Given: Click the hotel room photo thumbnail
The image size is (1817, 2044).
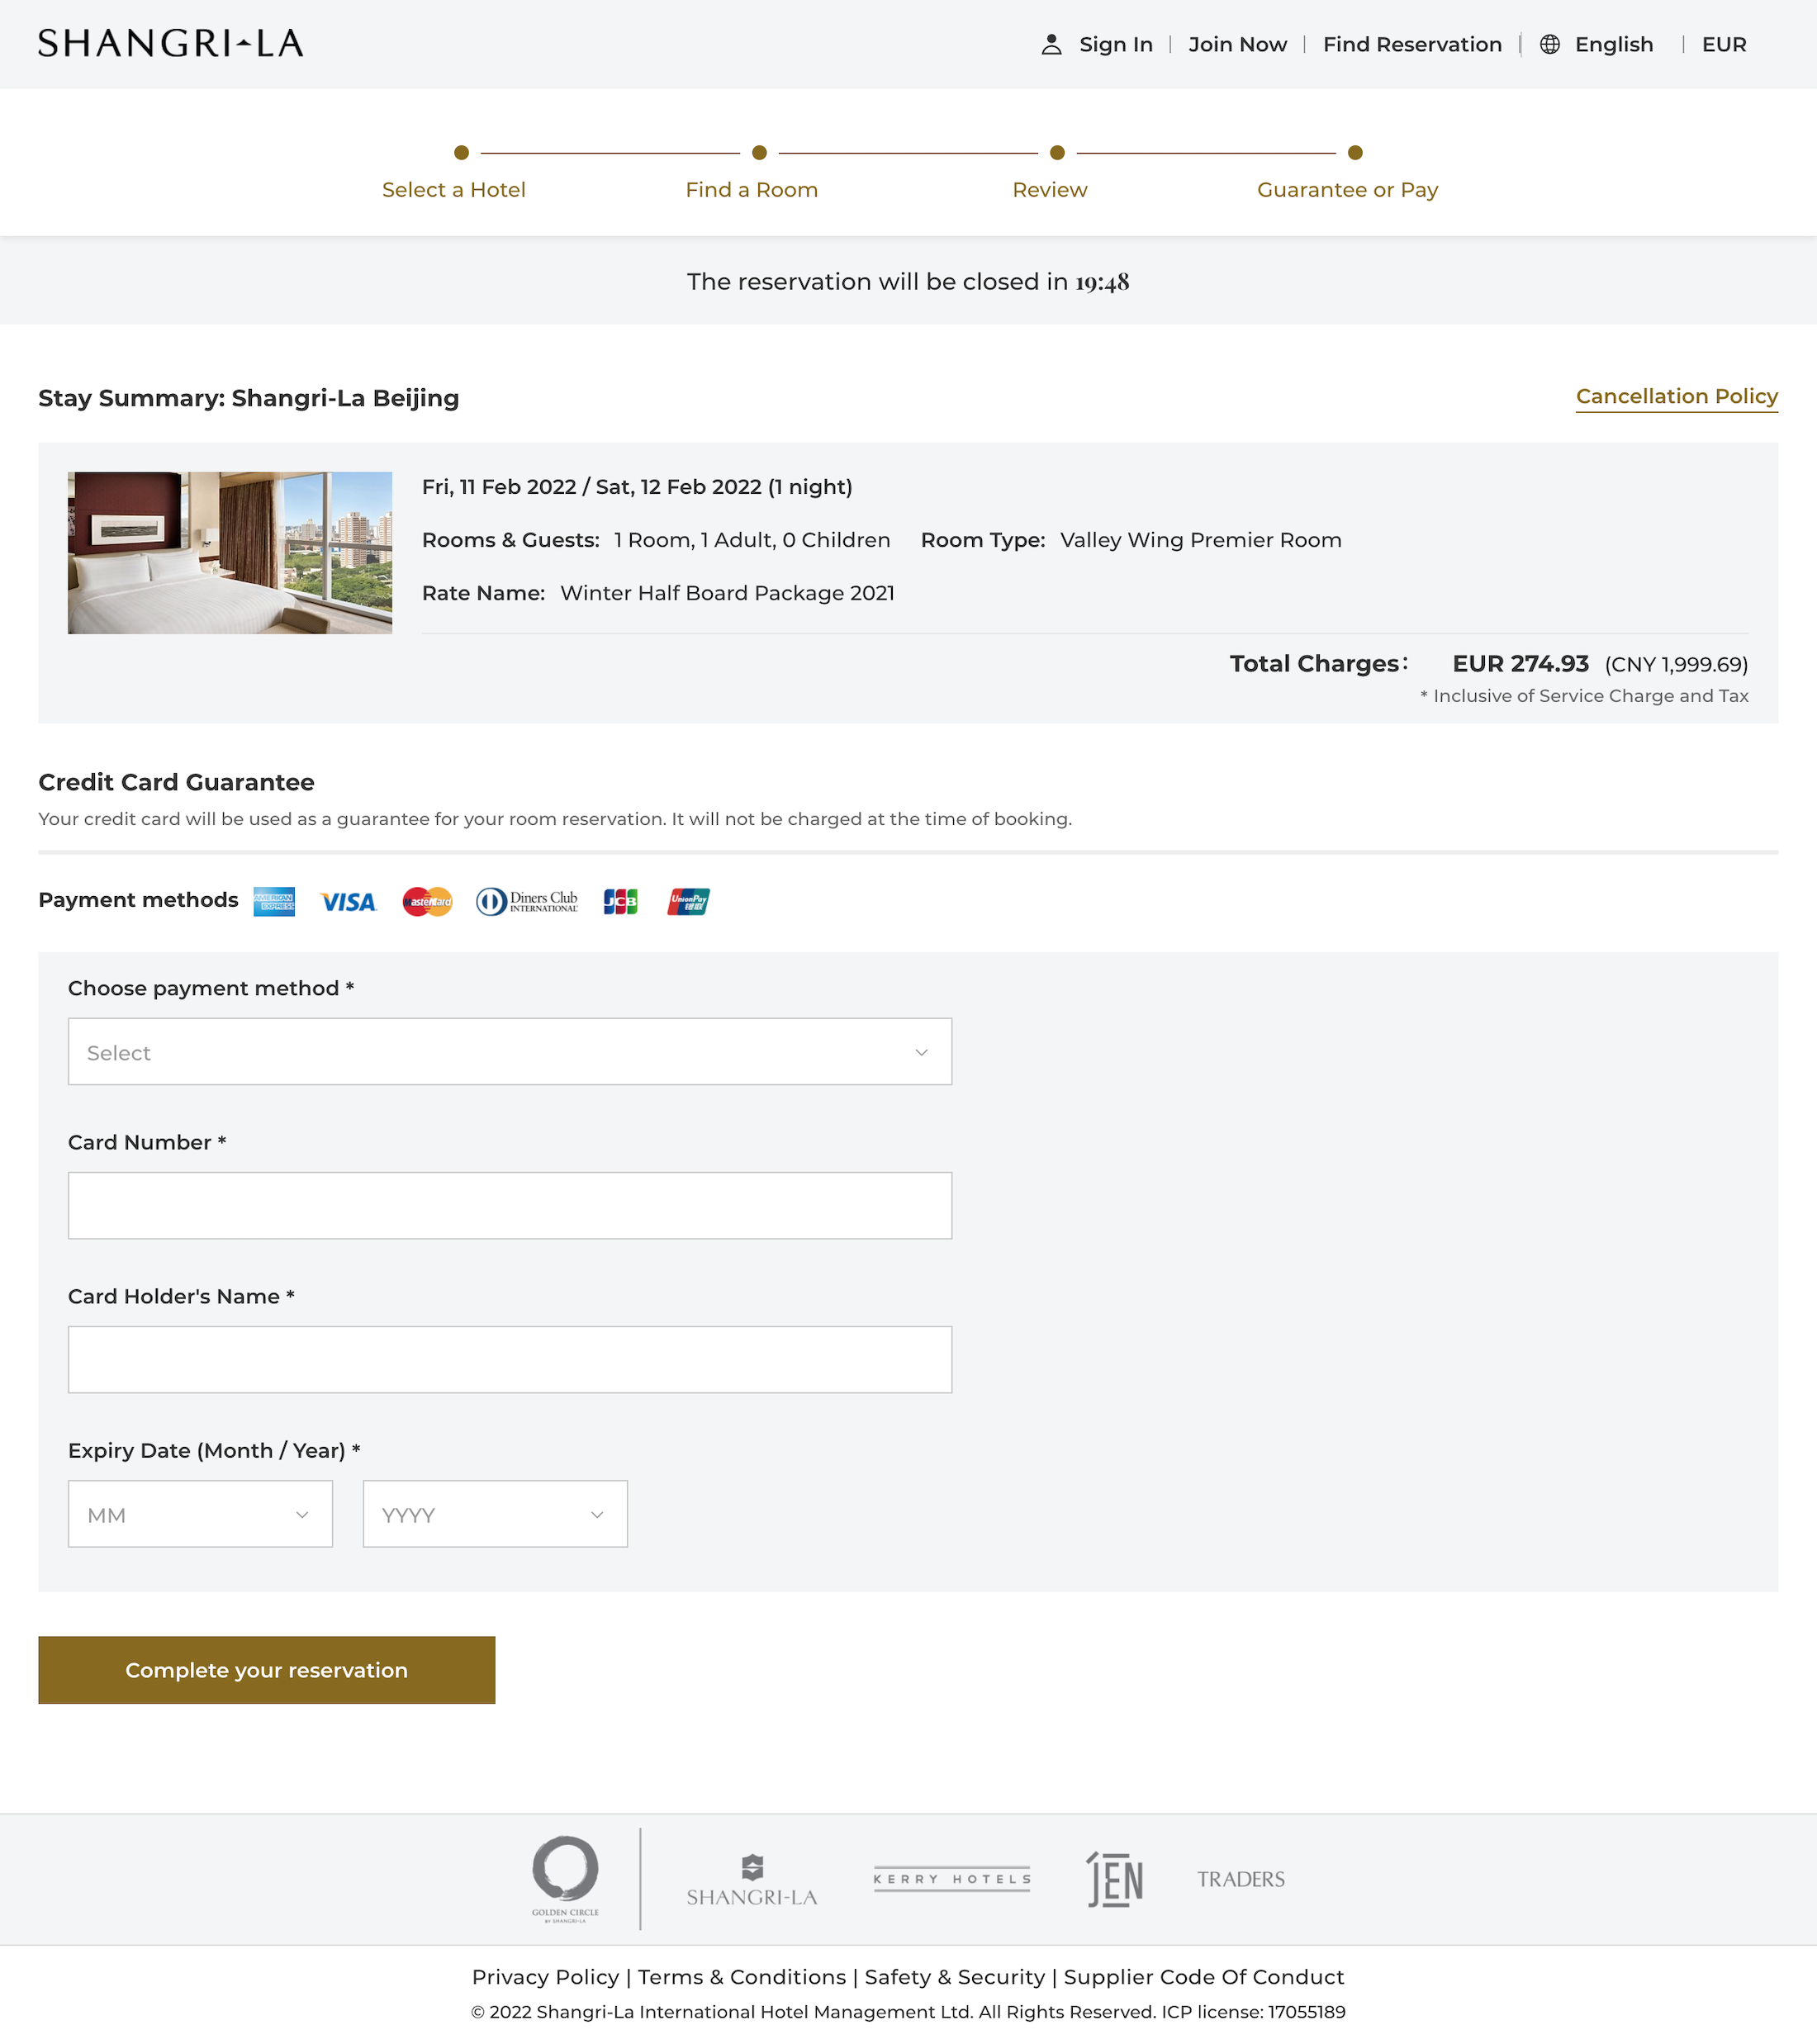Looking at the screenshot, I should click(230, 553).
